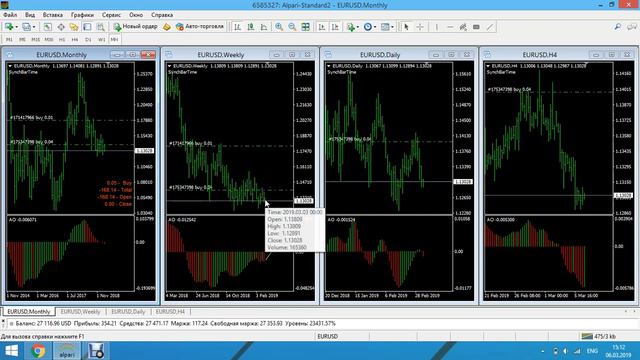Switch to the EURUSD.Weekly bottom tab
Screen dimensions: 640x360
pyautogui.click(x=80, y=312)
